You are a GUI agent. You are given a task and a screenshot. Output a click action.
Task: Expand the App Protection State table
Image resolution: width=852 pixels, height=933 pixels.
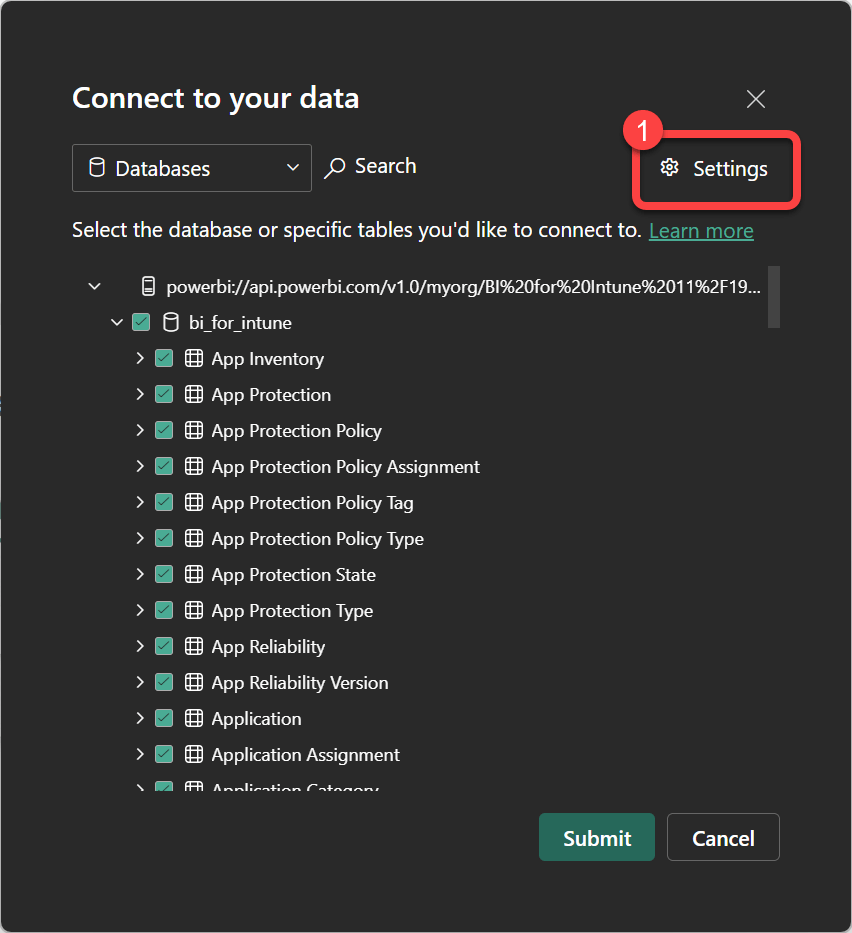[x=140, y=574]
